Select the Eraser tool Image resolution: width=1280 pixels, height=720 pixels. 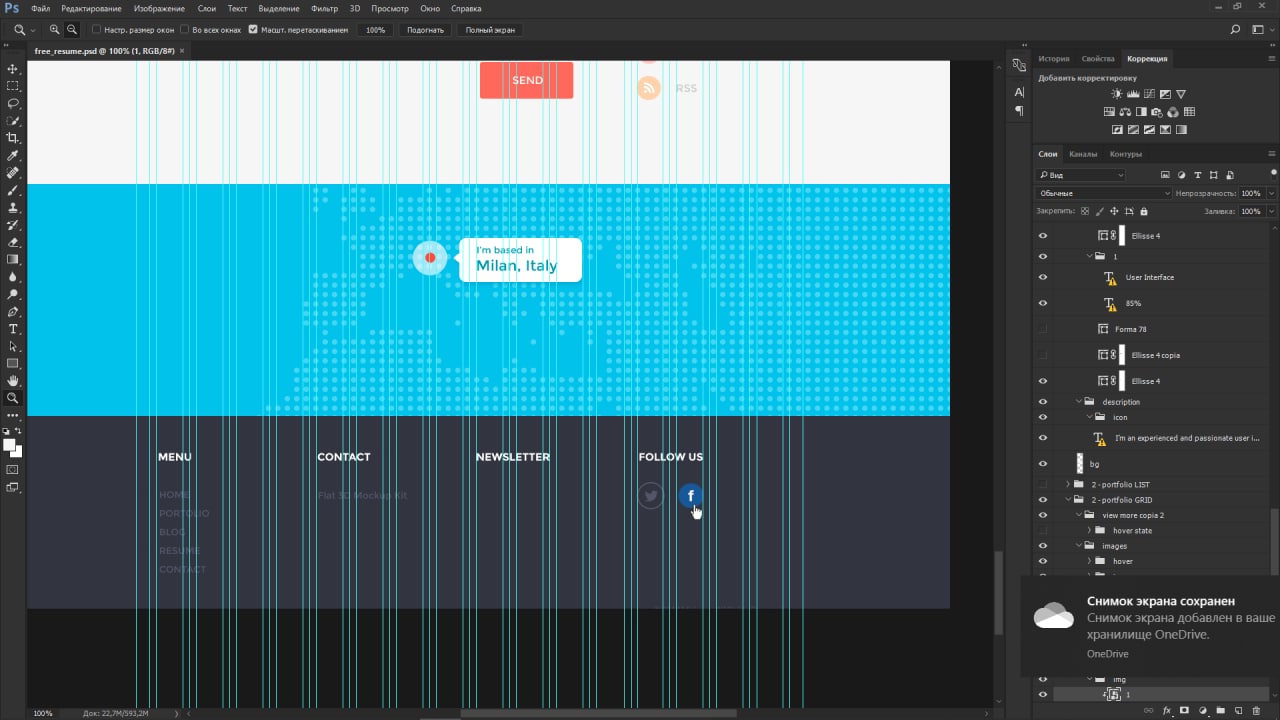click(13, 242)
